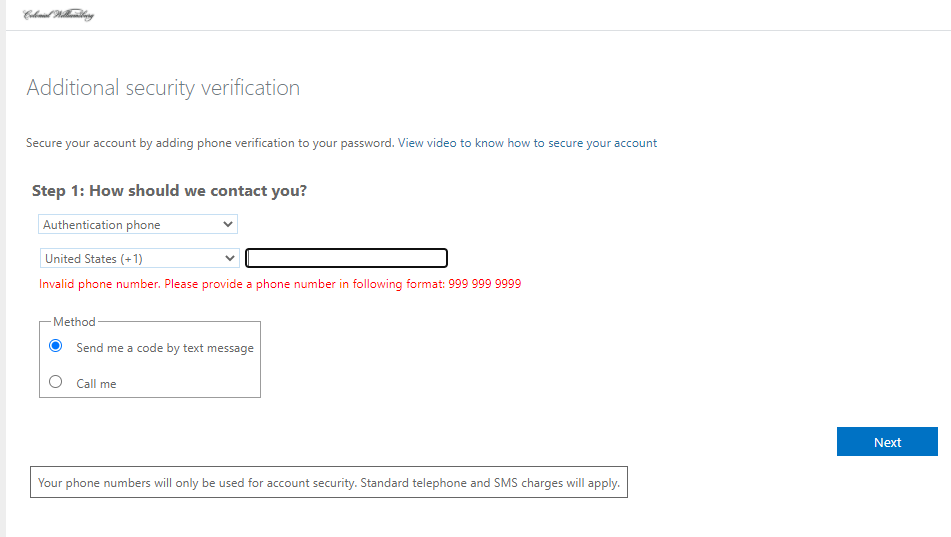Click the red invalid phone number error message
The image size is (951, 537).
point(280,284)
